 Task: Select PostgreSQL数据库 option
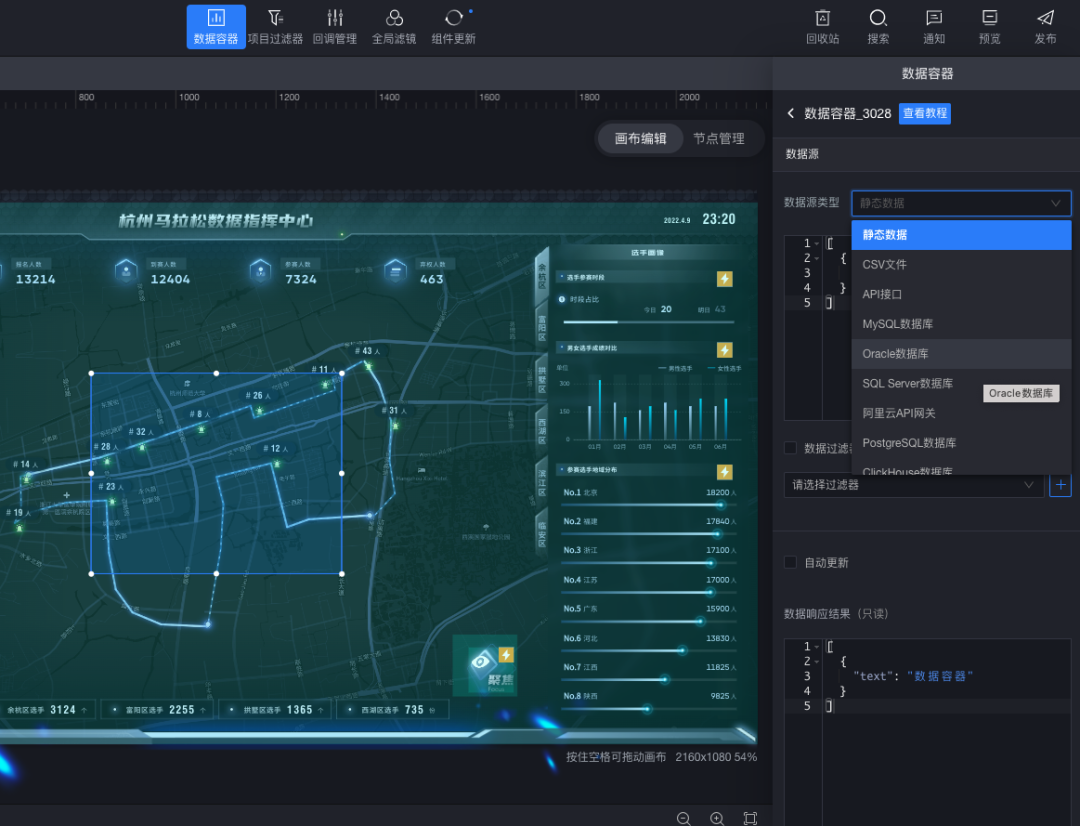pos(961,442)
